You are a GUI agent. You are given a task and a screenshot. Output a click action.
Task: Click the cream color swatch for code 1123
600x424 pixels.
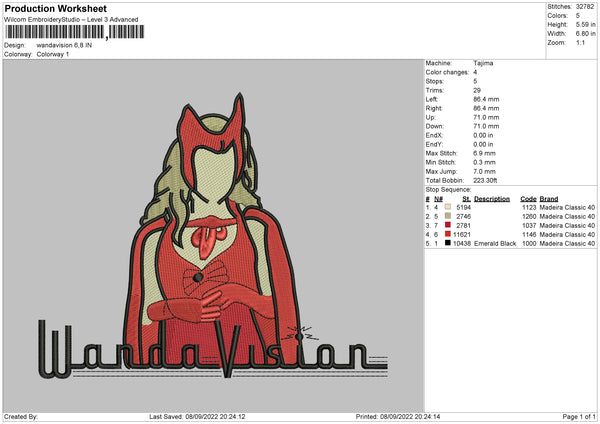pyautogui.click(x=449, y=207)
